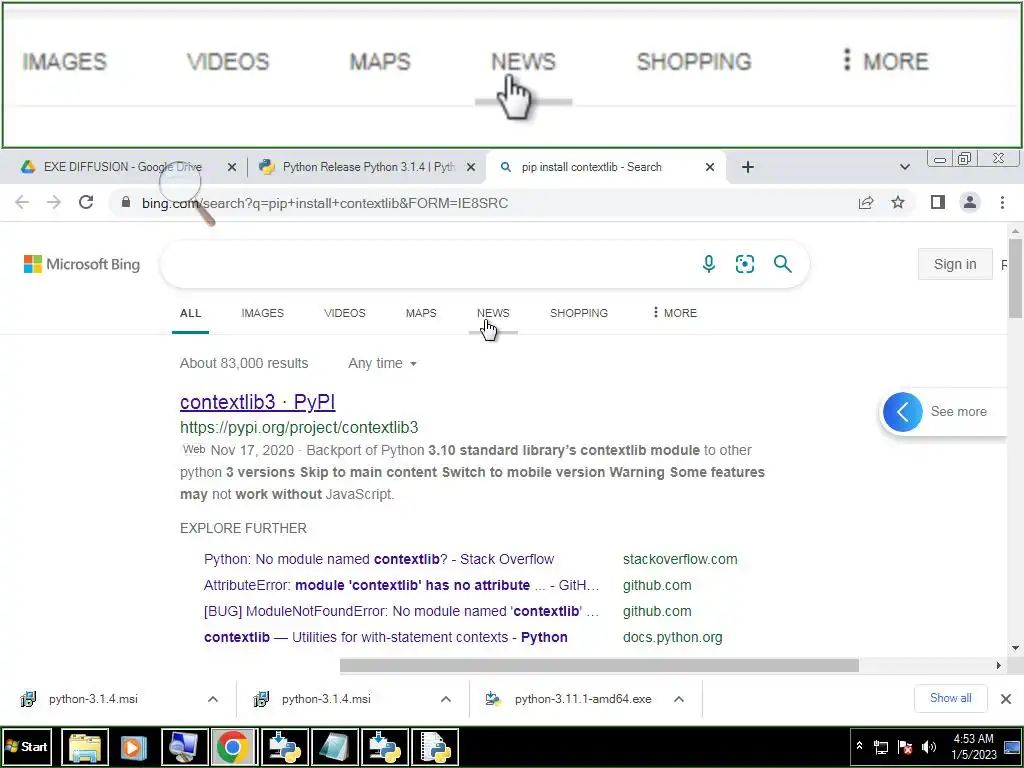The width and height of the screenshot is (1024, 768).
Task: Select the VIDEOS search tab
Action: click(x=345, y=313)
